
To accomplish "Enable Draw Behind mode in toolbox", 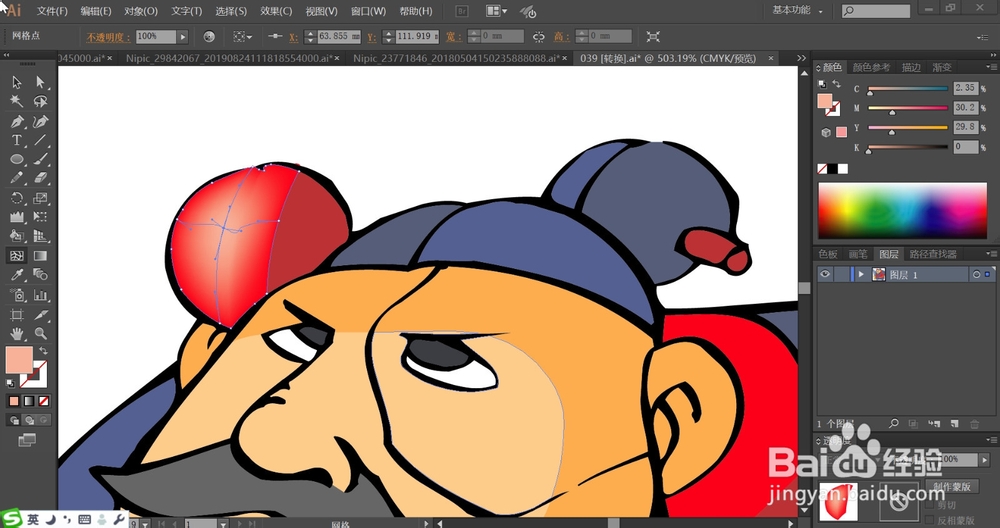I will (29, 420).
